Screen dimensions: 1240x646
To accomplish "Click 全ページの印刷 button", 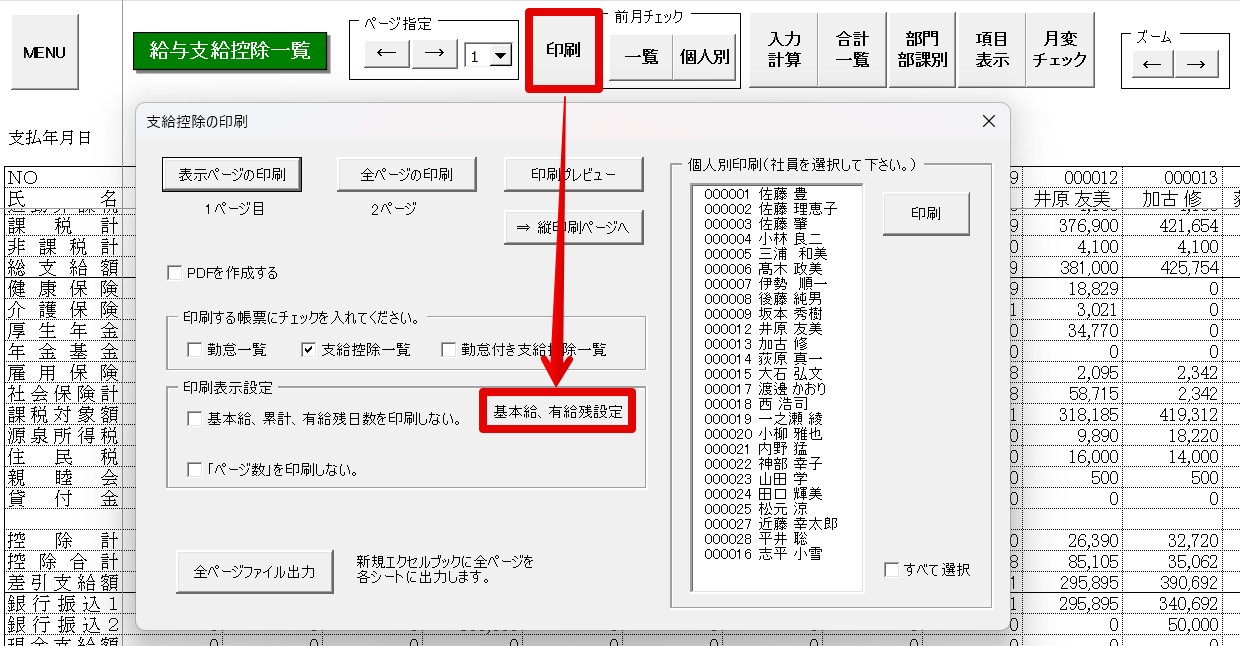I will click(406, 174).
